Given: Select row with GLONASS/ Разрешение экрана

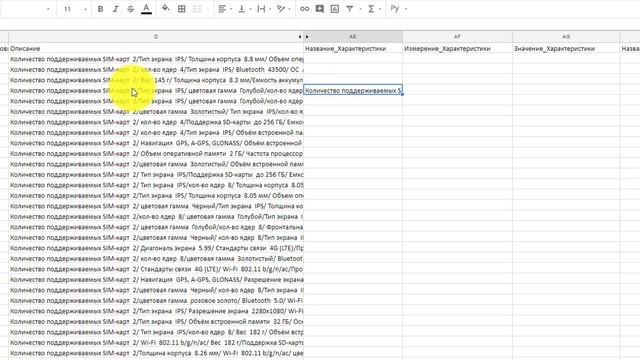Looking at the screenshot, I should (x=156, y=280).
